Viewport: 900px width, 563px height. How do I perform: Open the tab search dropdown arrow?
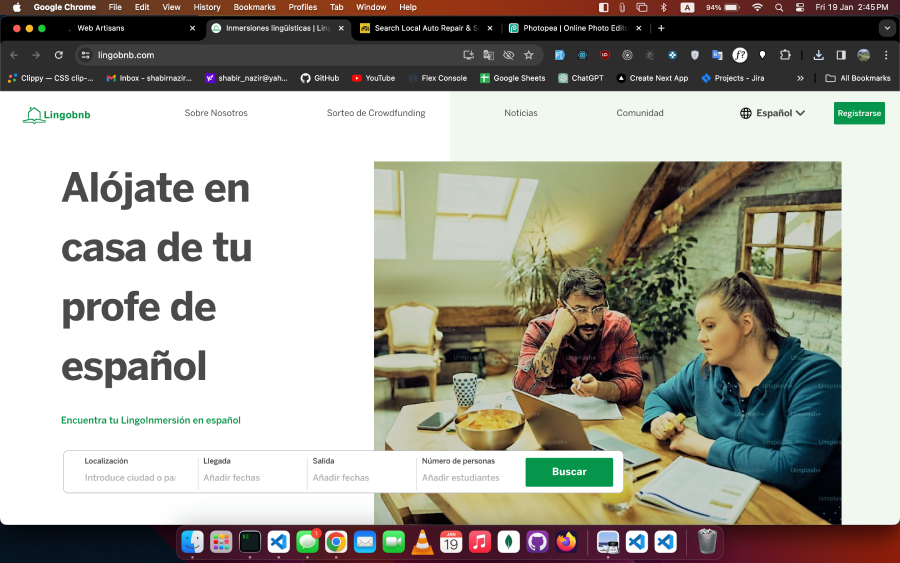886,28
